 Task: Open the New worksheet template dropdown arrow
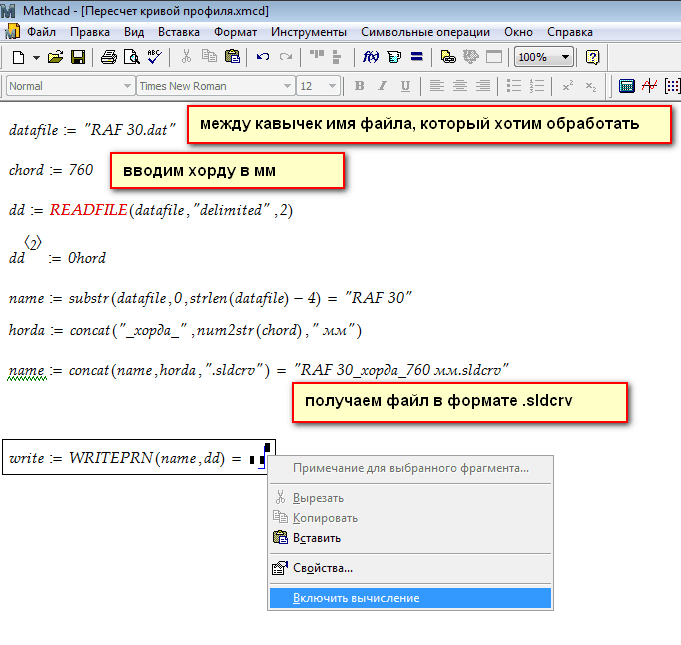coord(36,57)
